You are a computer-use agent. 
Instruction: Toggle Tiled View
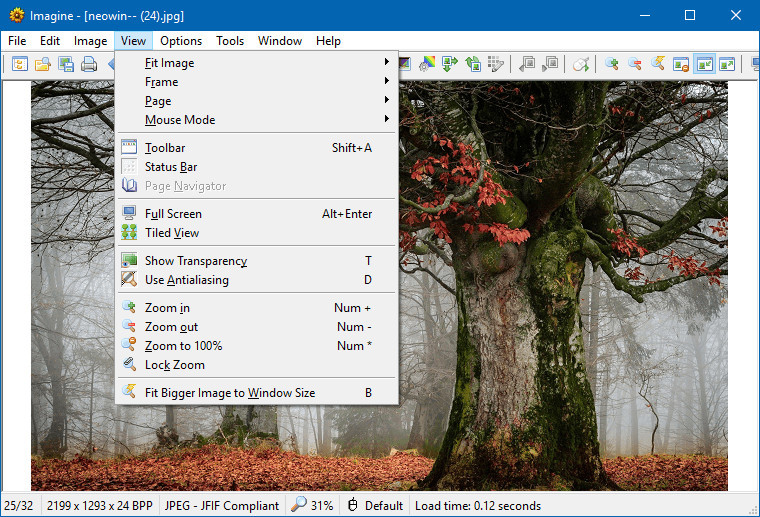(x=257, y=233)
